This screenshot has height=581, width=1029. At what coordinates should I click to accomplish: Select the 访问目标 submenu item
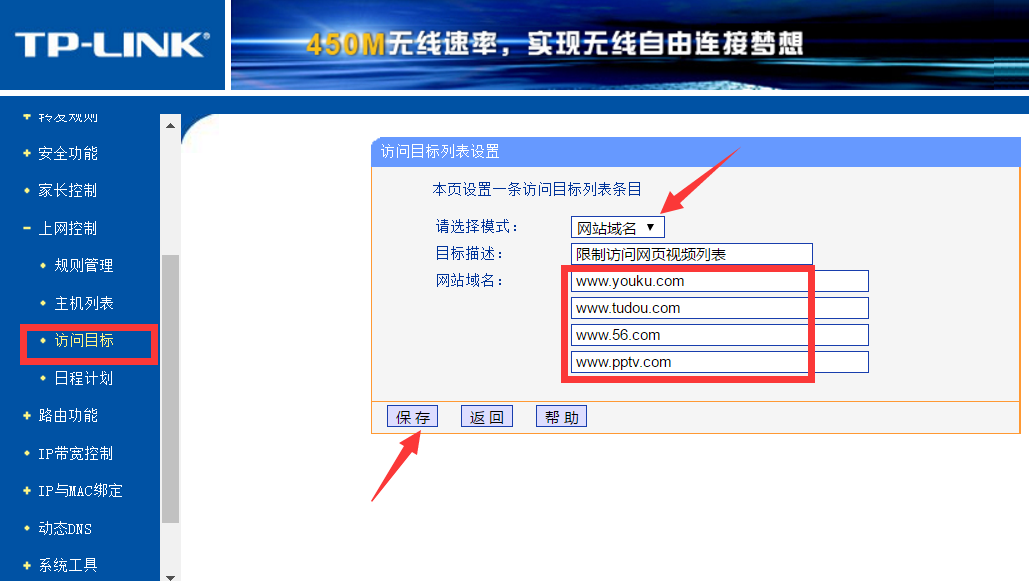pos(83,340)
